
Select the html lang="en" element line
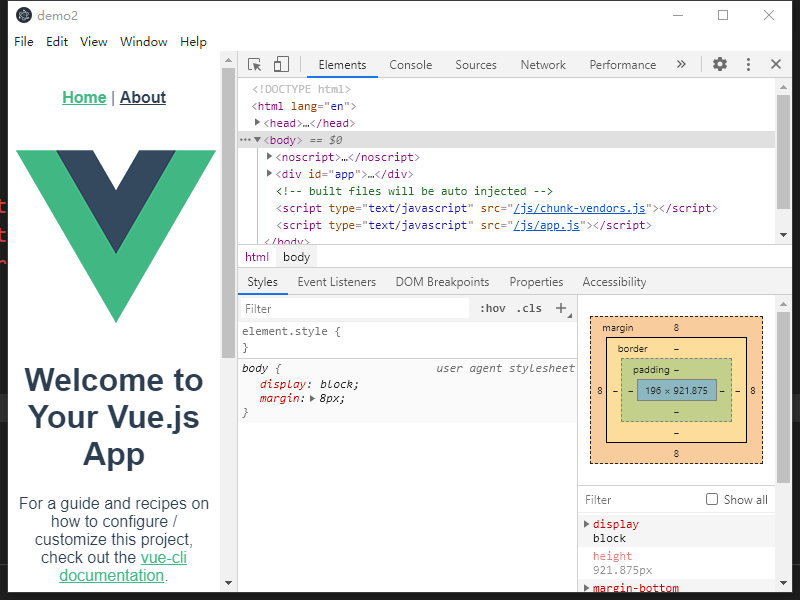[304, 106]
